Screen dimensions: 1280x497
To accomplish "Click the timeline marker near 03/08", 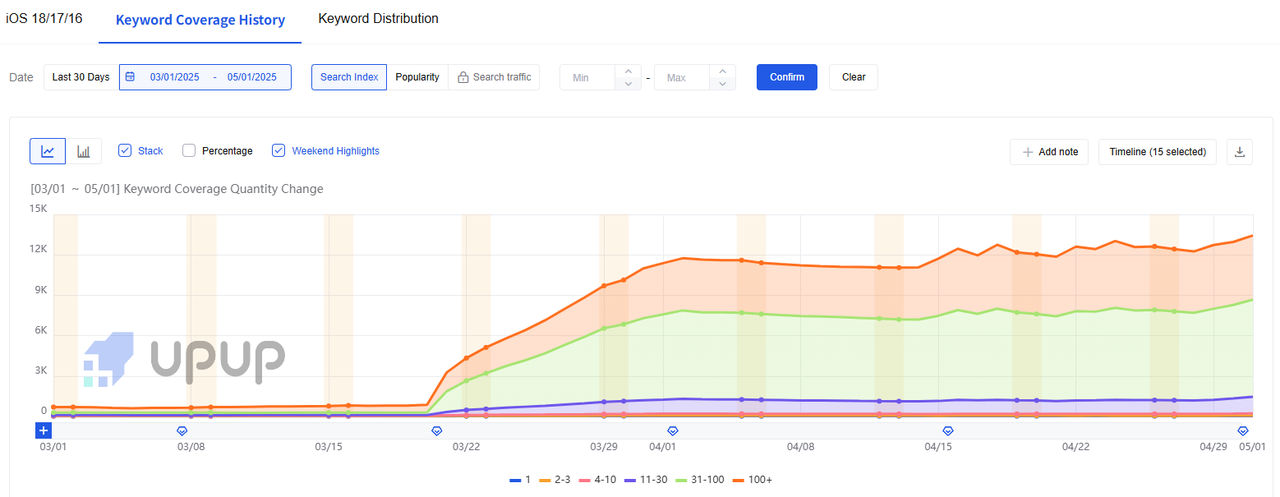I will click(x=182, y=431).
